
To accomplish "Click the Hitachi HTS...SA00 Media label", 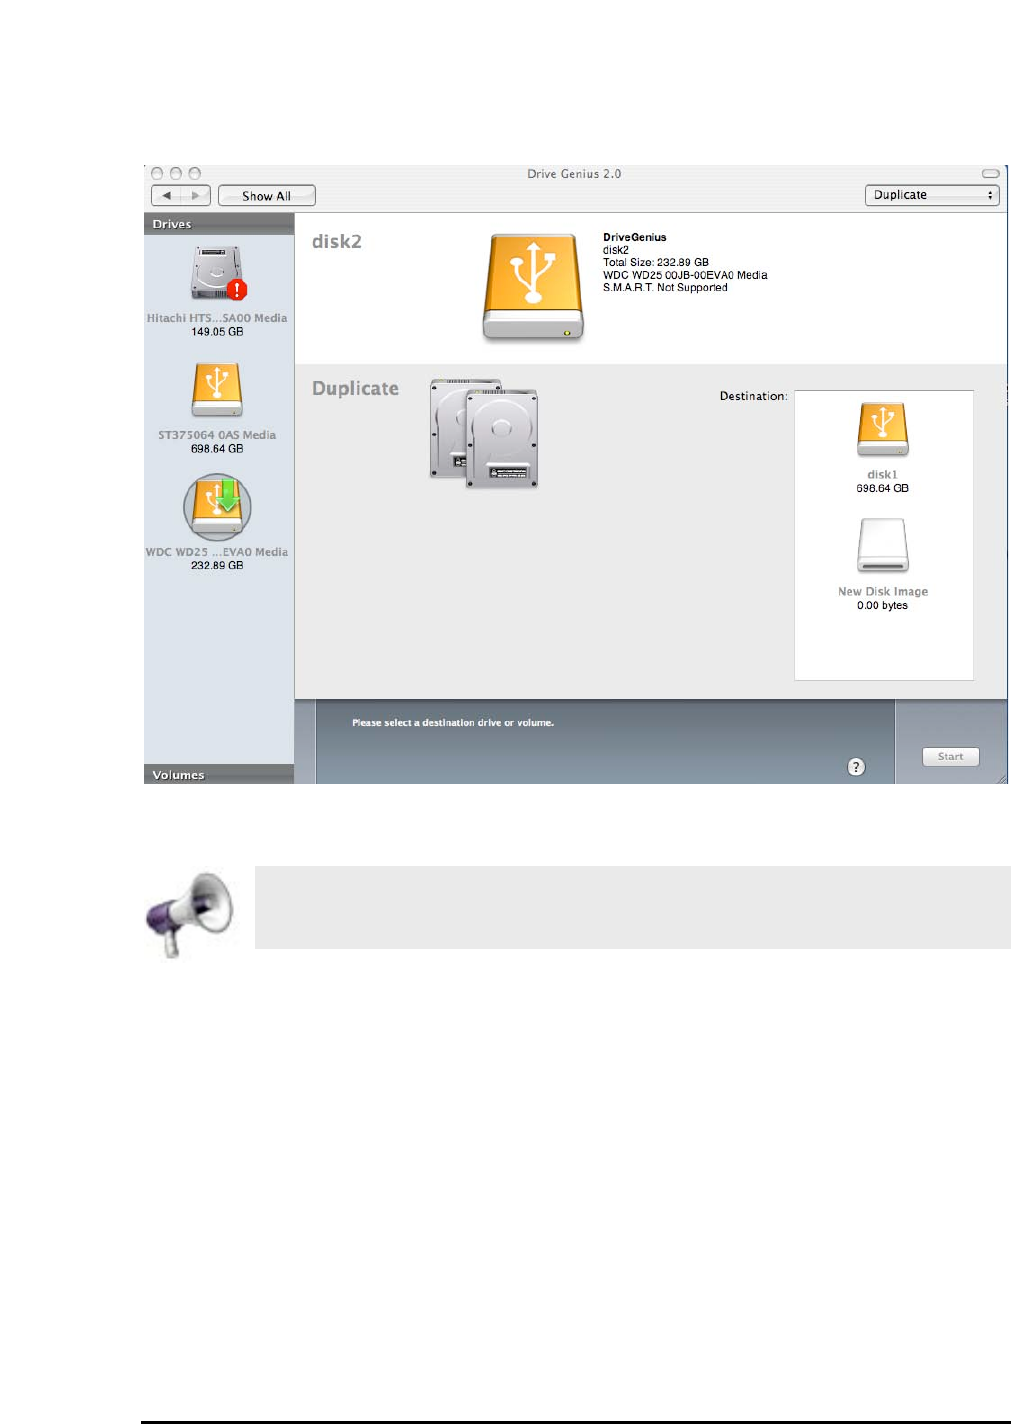I will pyautogui.click(x=217, y=318).
